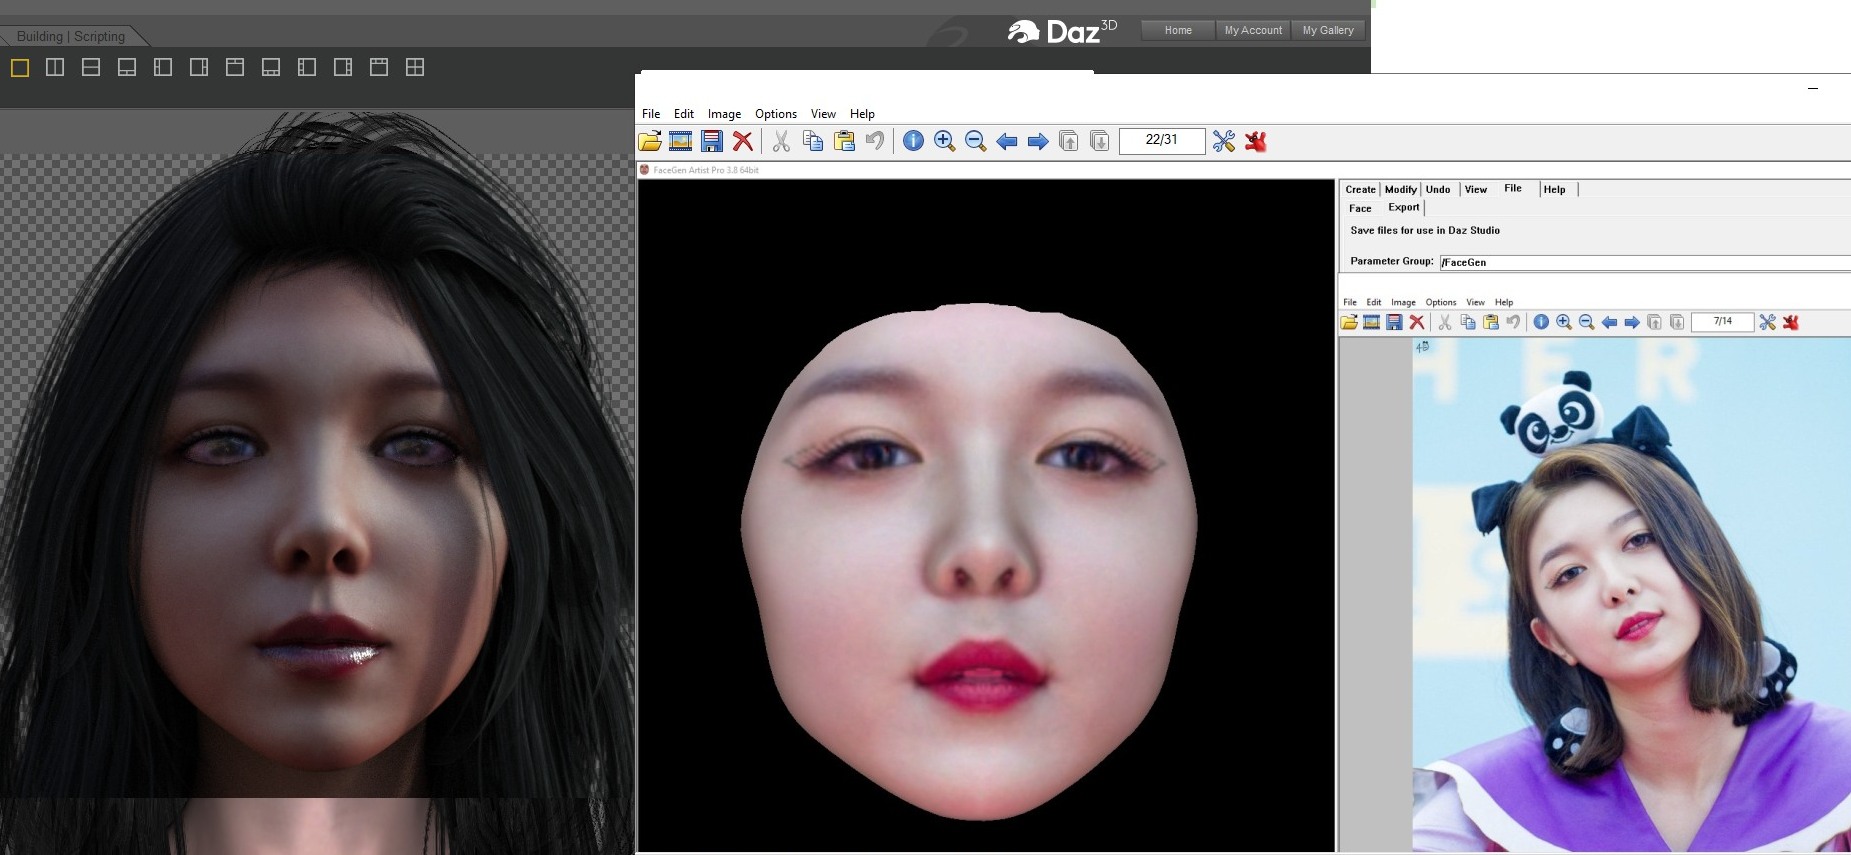Open File menu of the 22/31 viewer
The width and height of the screenshot is (1851, 855).
(651, 114)
